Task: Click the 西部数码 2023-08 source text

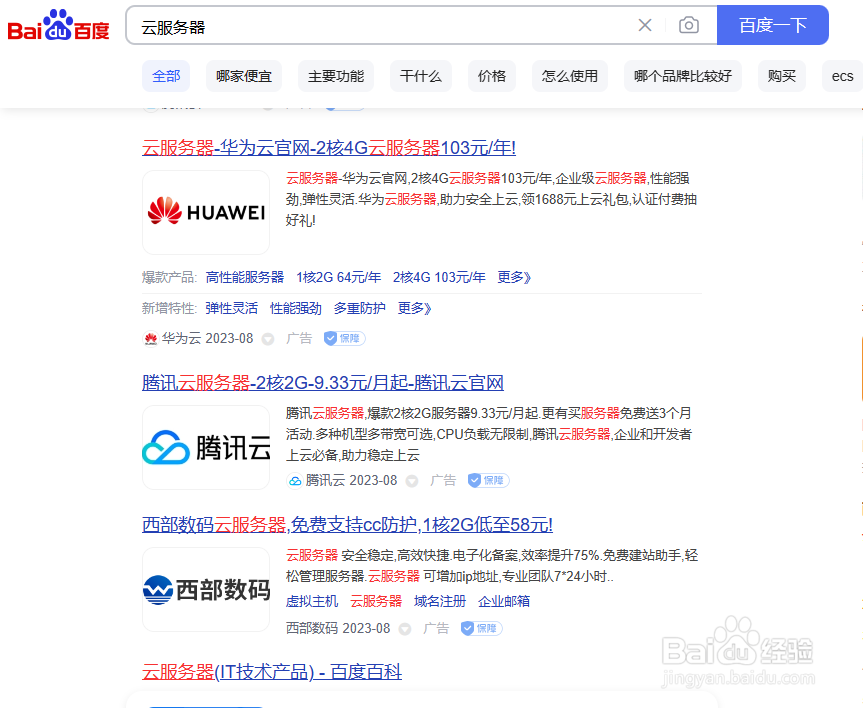Action: click(338, 628)
